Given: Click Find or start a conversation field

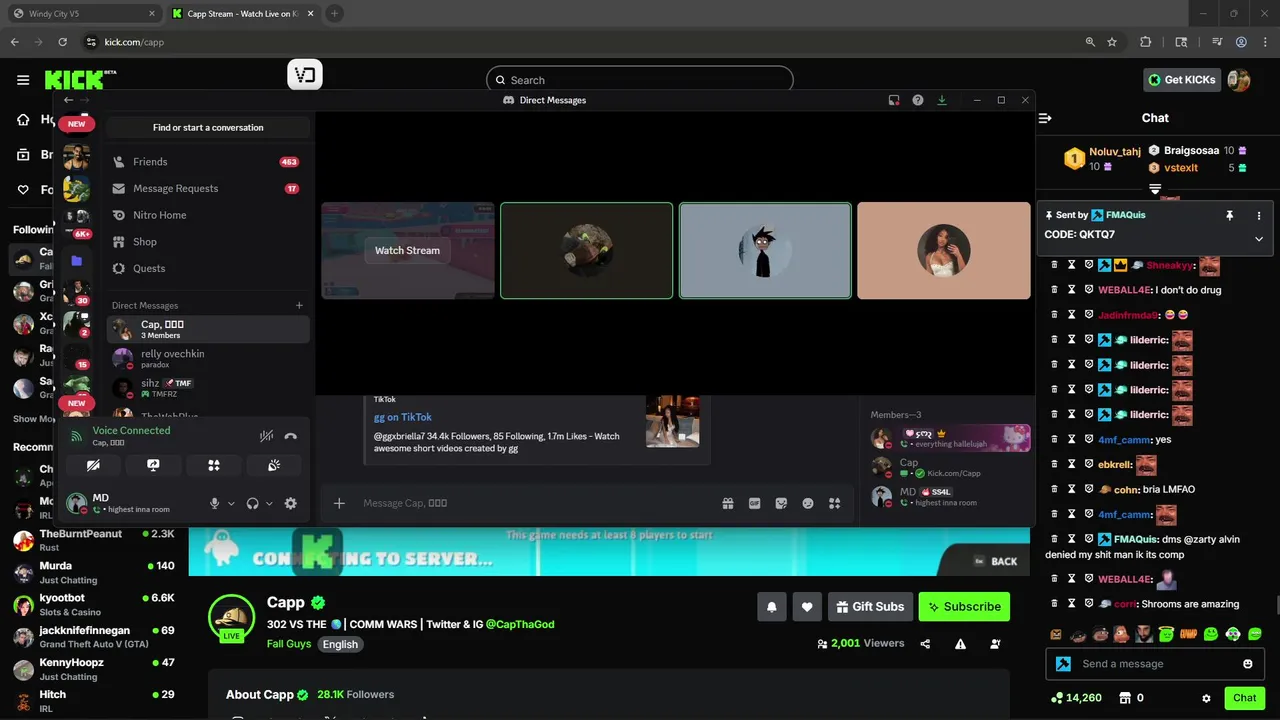Looking at the screenshot, I should [x=208, y=128].
